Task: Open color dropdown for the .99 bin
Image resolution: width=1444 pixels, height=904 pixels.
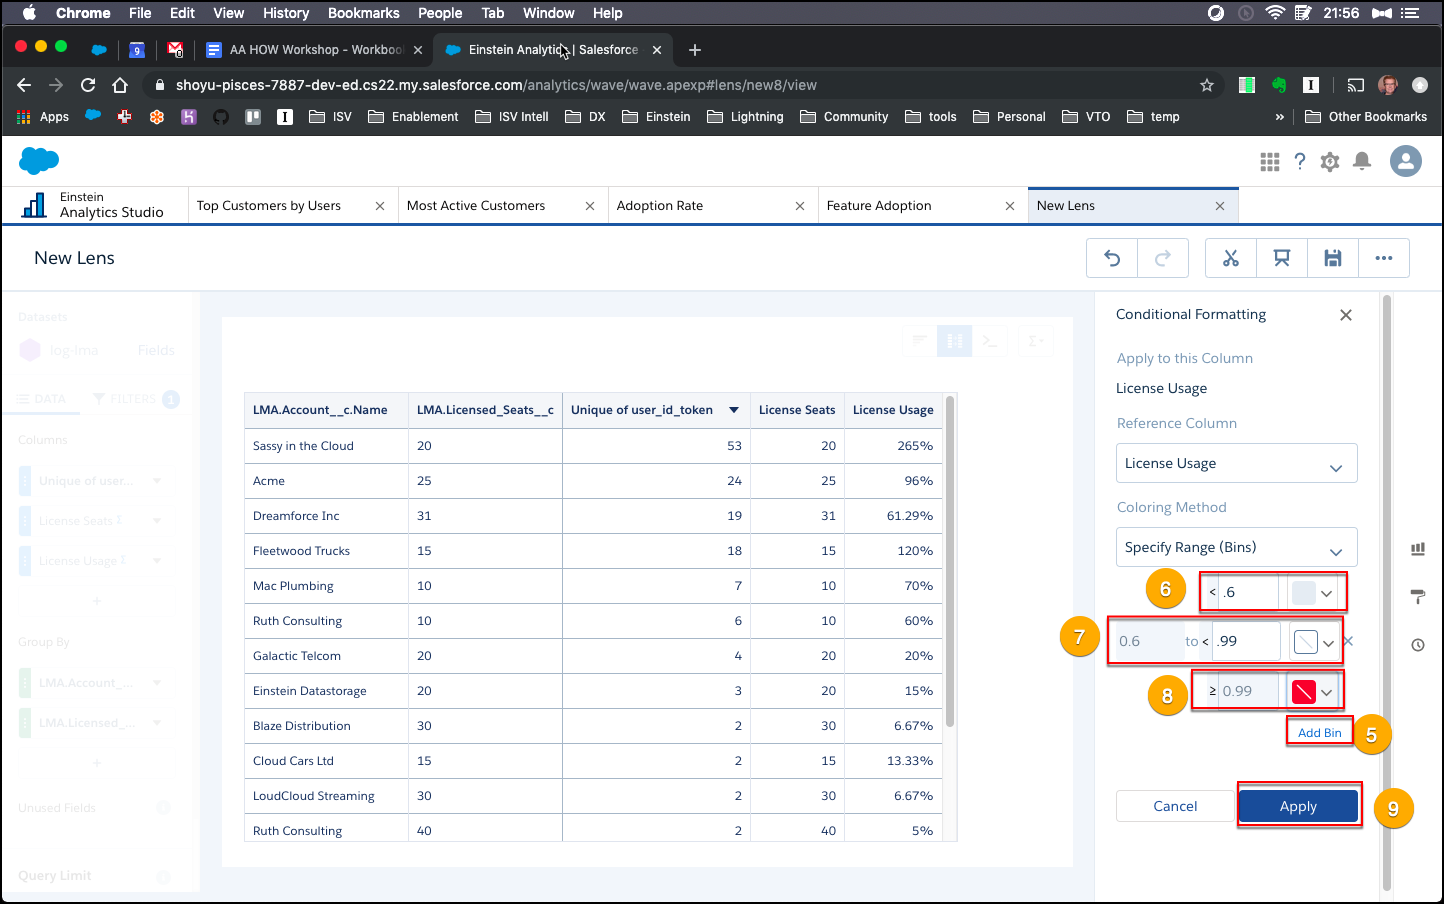Action: pyautogui.click(x=1328, y=644)
